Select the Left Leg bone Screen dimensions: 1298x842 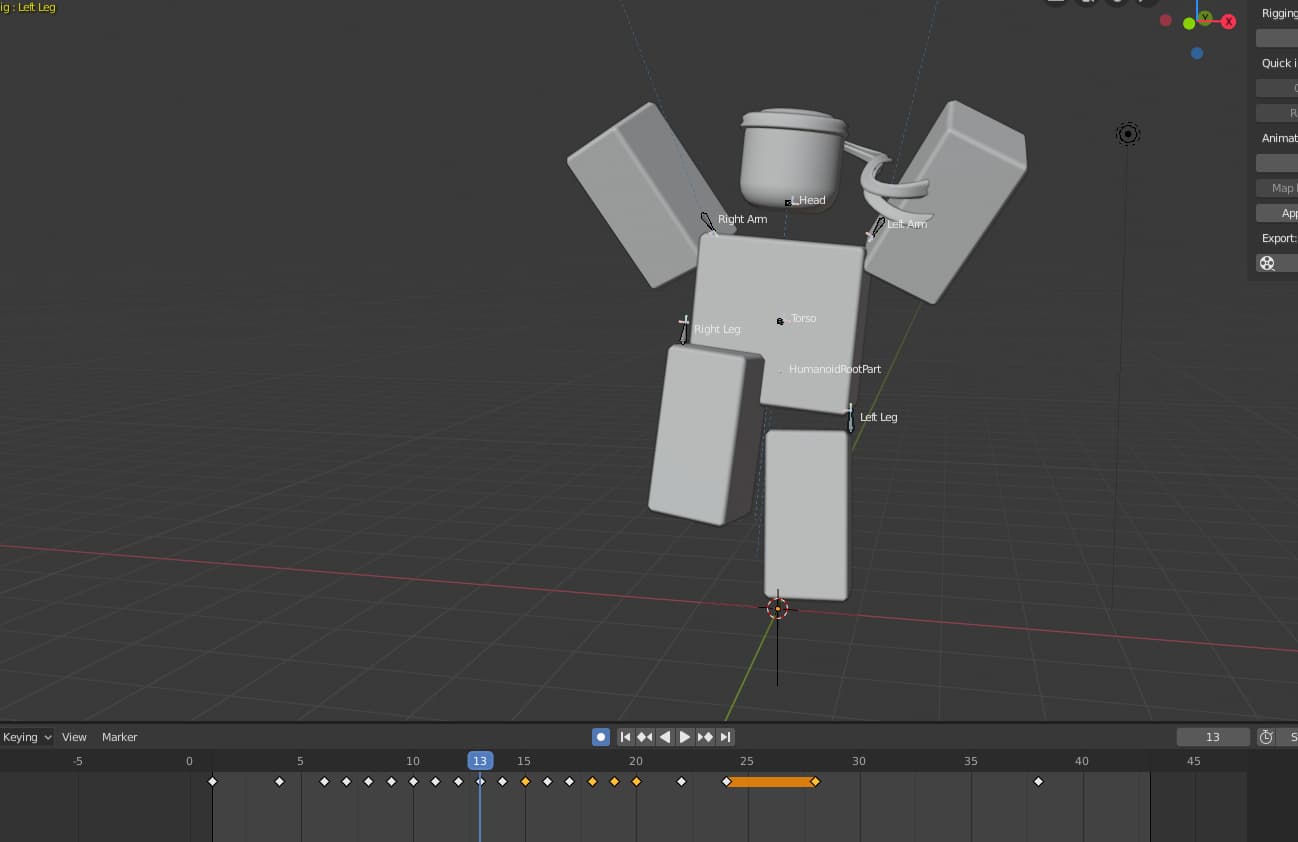850,418
